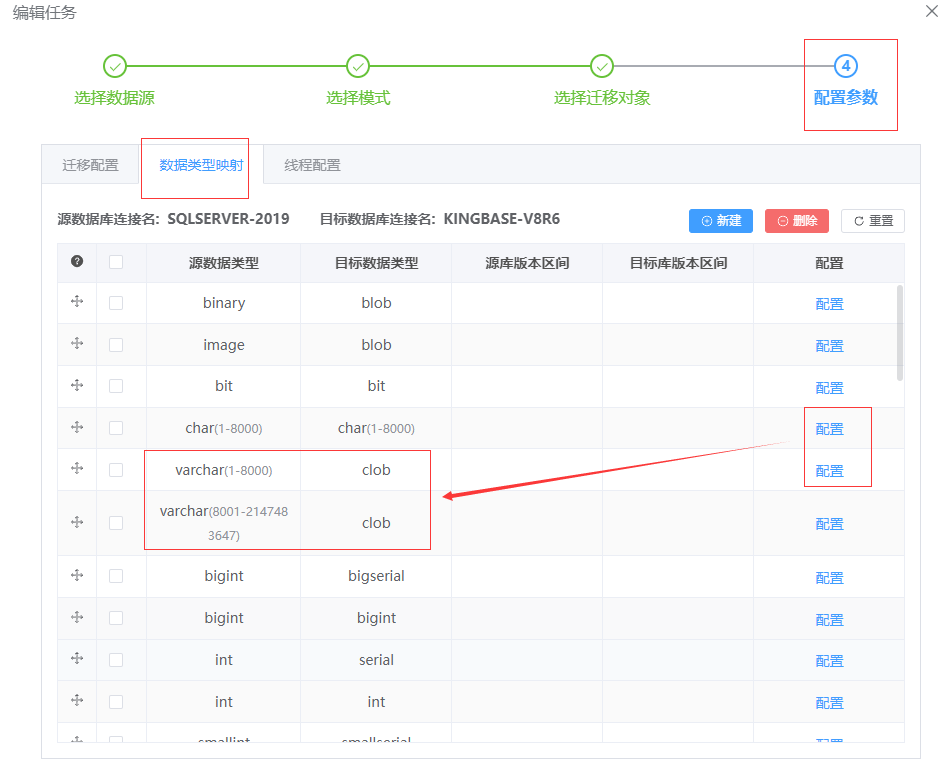Click the 重置 reset button
The image size is (947, 771).
[873, 221]
